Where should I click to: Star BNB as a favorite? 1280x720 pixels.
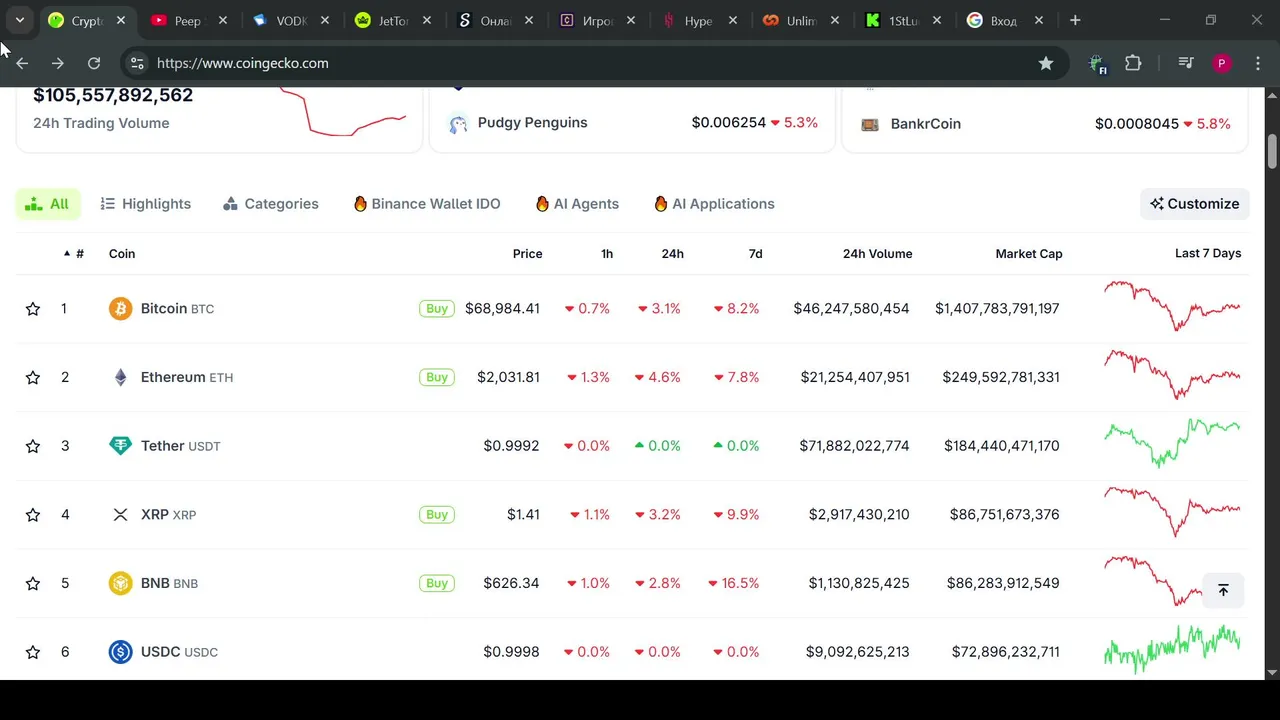click(33, 583)
